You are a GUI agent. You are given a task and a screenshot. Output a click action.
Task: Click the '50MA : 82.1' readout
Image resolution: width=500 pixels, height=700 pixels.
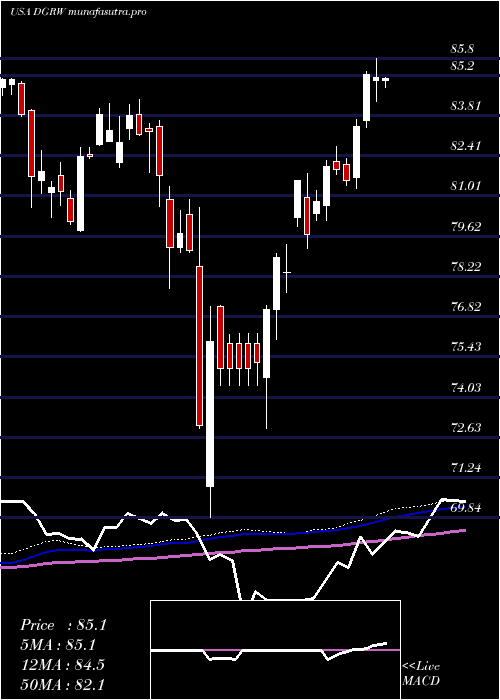click(62, 684)
